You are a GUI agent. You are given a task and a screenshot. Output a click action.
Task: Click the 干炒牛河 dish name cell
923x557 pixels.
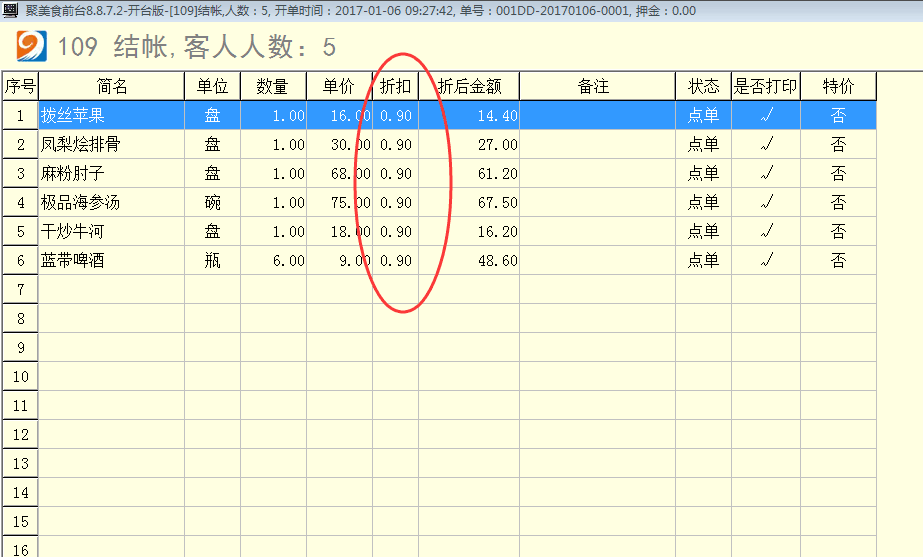coord(72,231)
